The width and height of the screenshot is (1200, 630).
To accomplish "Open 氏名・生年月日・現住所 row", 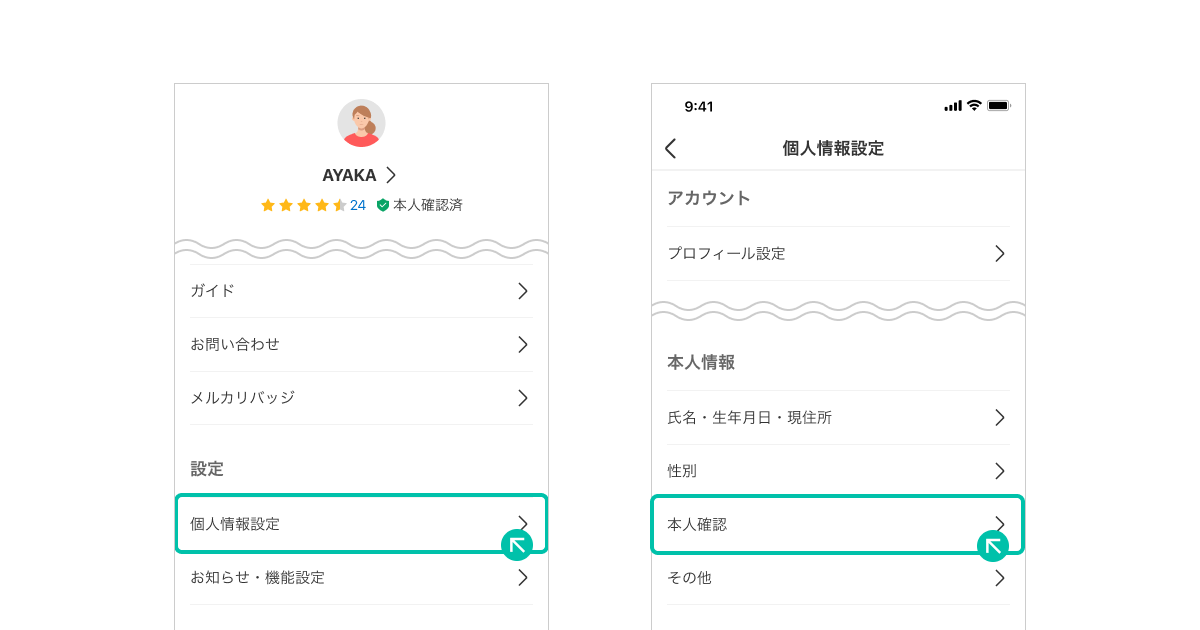I will (x=838, y=418).
